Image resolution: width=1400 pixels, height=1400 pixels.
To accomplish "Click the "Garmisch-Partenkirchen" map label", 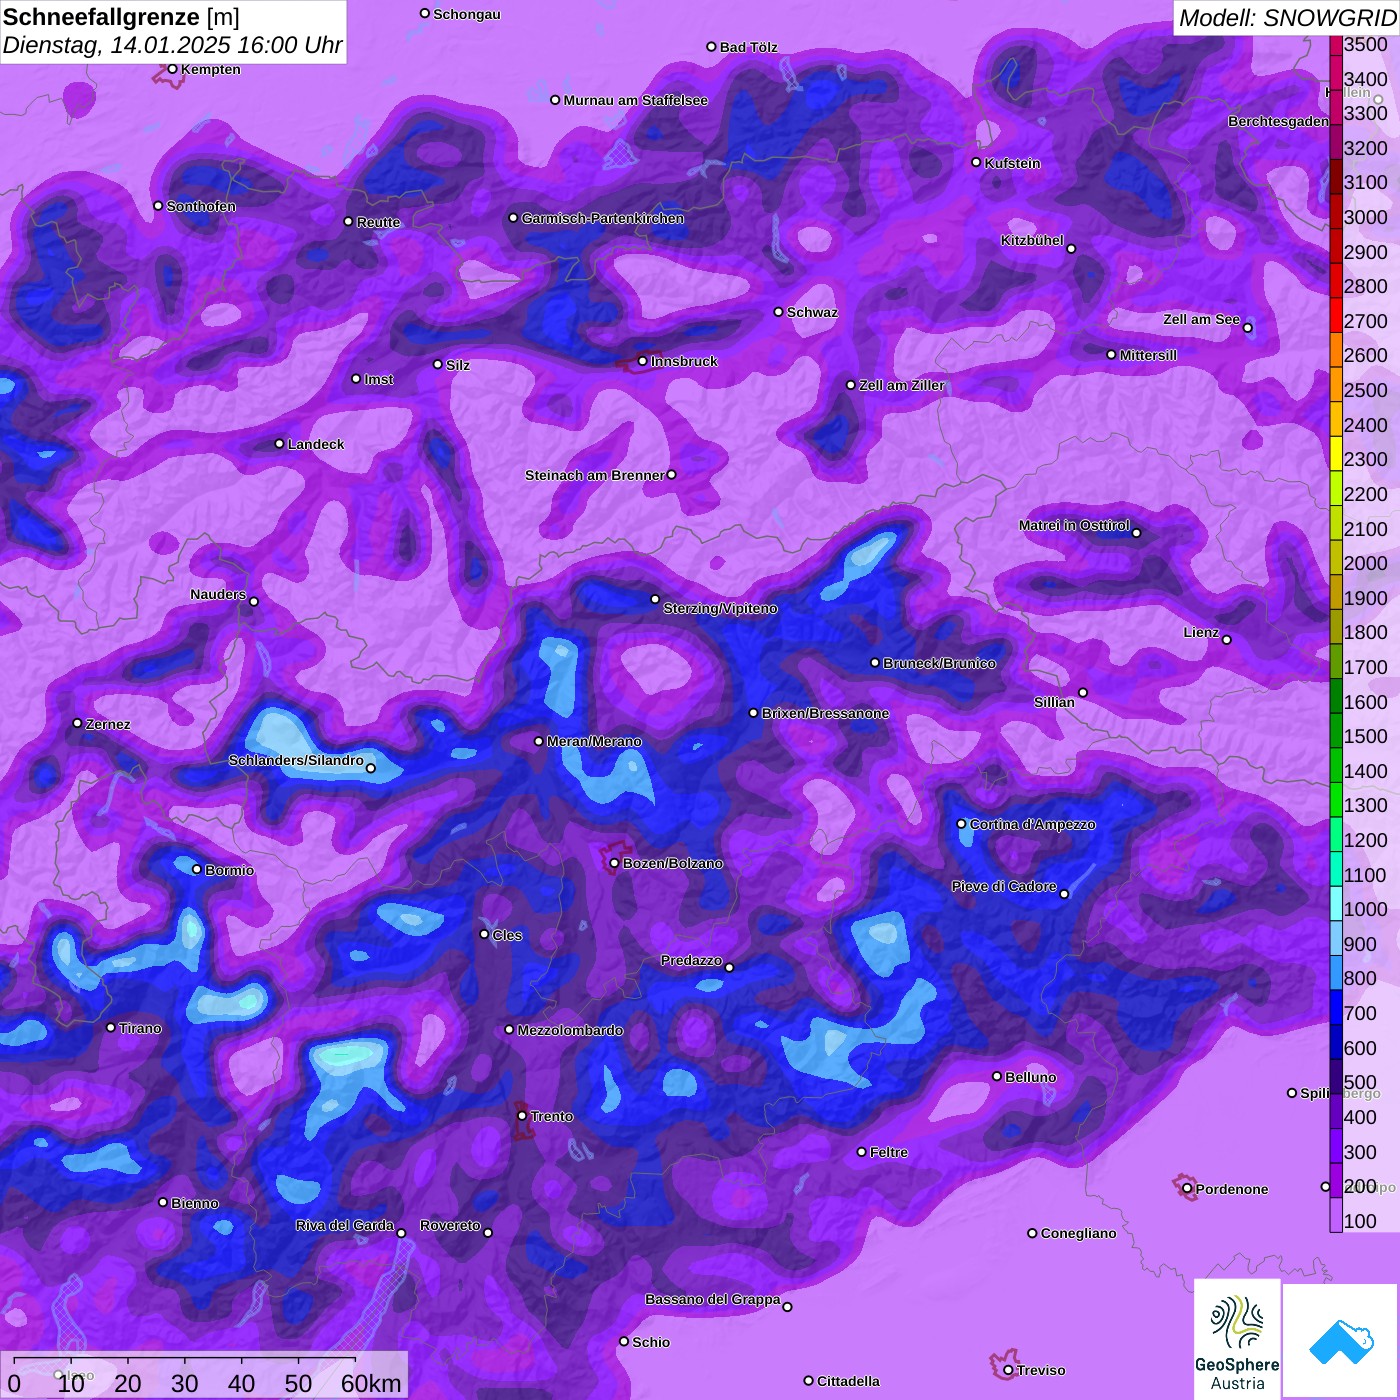I will 603,218.
